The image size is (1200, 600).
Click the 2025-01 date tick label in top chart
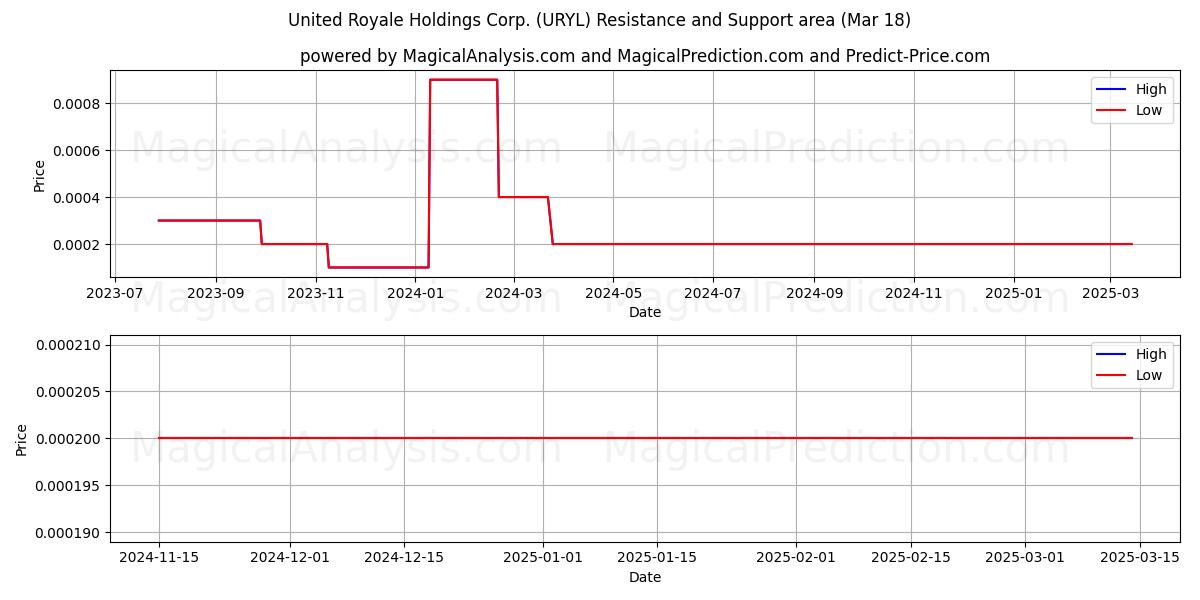[1014, 294]
